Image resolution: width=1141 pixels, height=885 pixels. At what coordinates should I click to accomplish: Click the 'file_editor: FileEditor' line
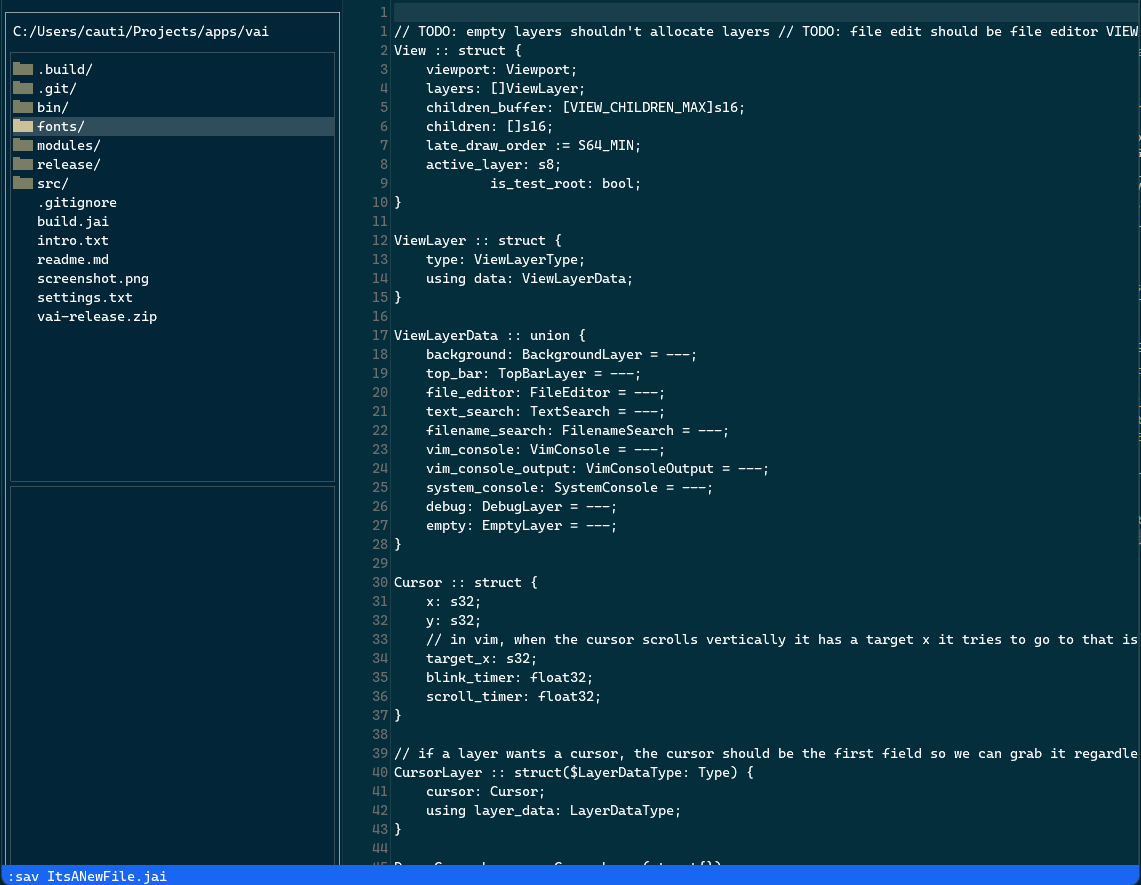pyautogui.click(x=545, y=392)
